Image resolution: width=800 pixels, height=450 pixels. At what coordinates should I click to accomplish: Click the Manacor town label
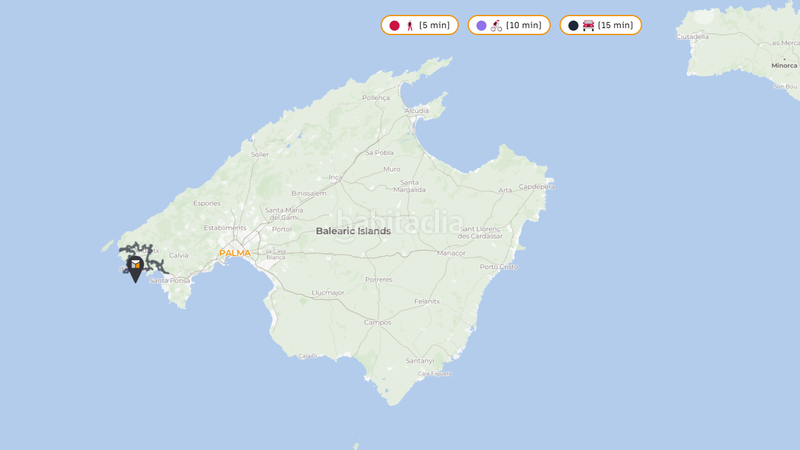click(x=452, y=253)
